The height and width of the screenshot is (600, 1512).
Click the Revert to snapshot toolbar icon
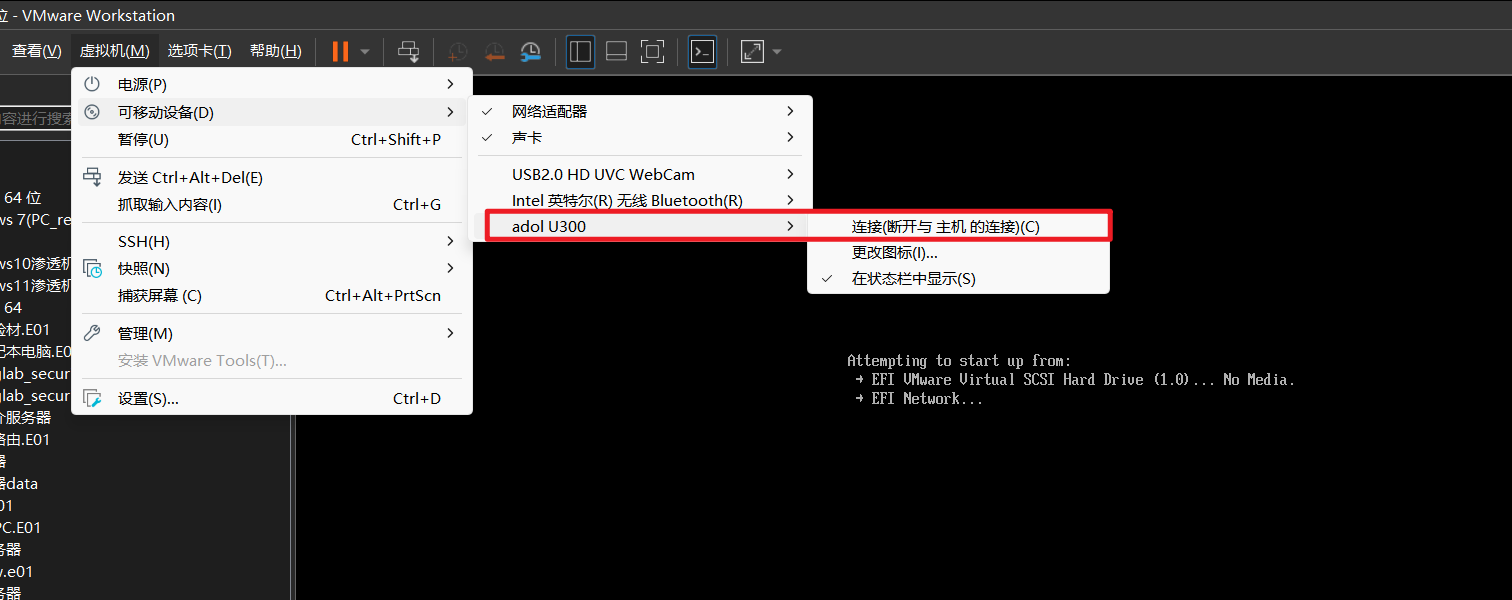pyautogui.click(x=494, y=52)
